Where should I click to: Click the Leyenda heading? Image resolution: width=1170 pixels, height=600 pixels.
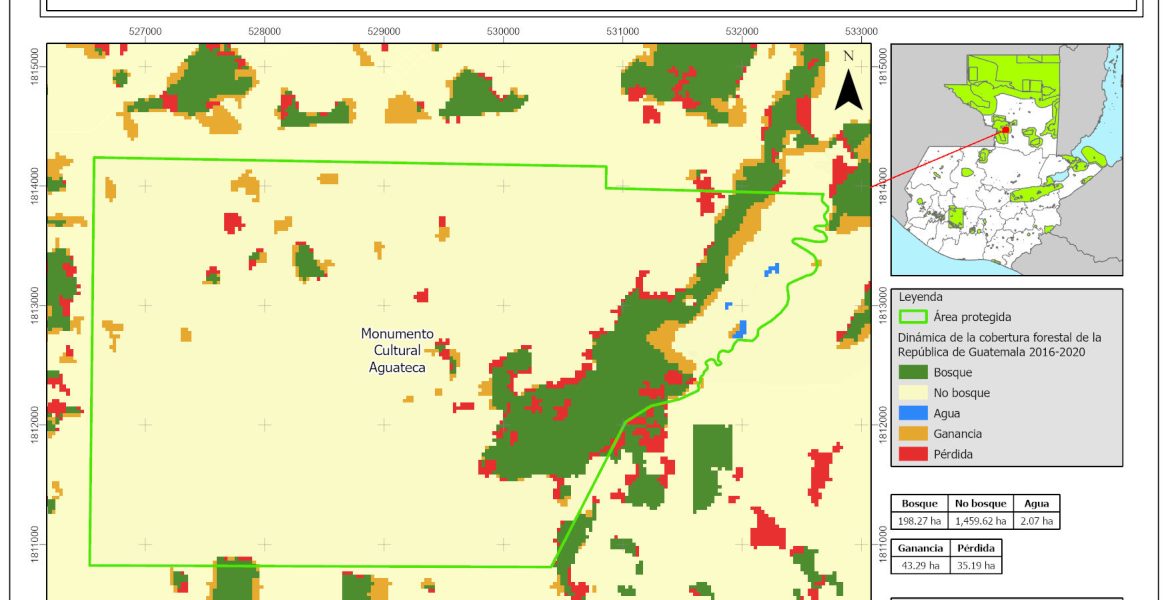pos(923,297)
